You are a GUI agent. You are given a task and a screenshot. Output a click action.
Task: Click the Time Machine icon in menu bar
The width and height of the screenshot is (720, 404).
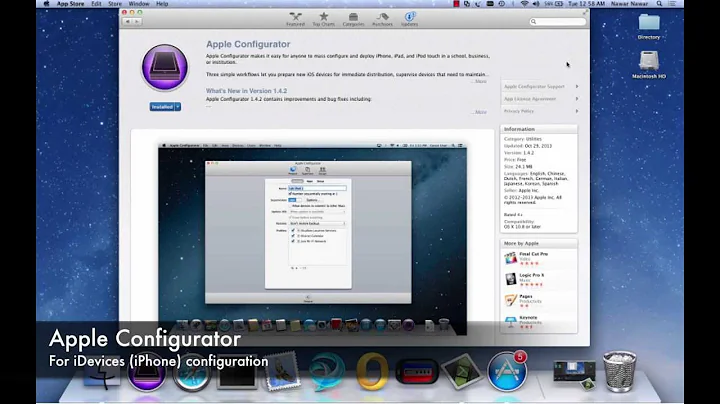coord(501,4)
